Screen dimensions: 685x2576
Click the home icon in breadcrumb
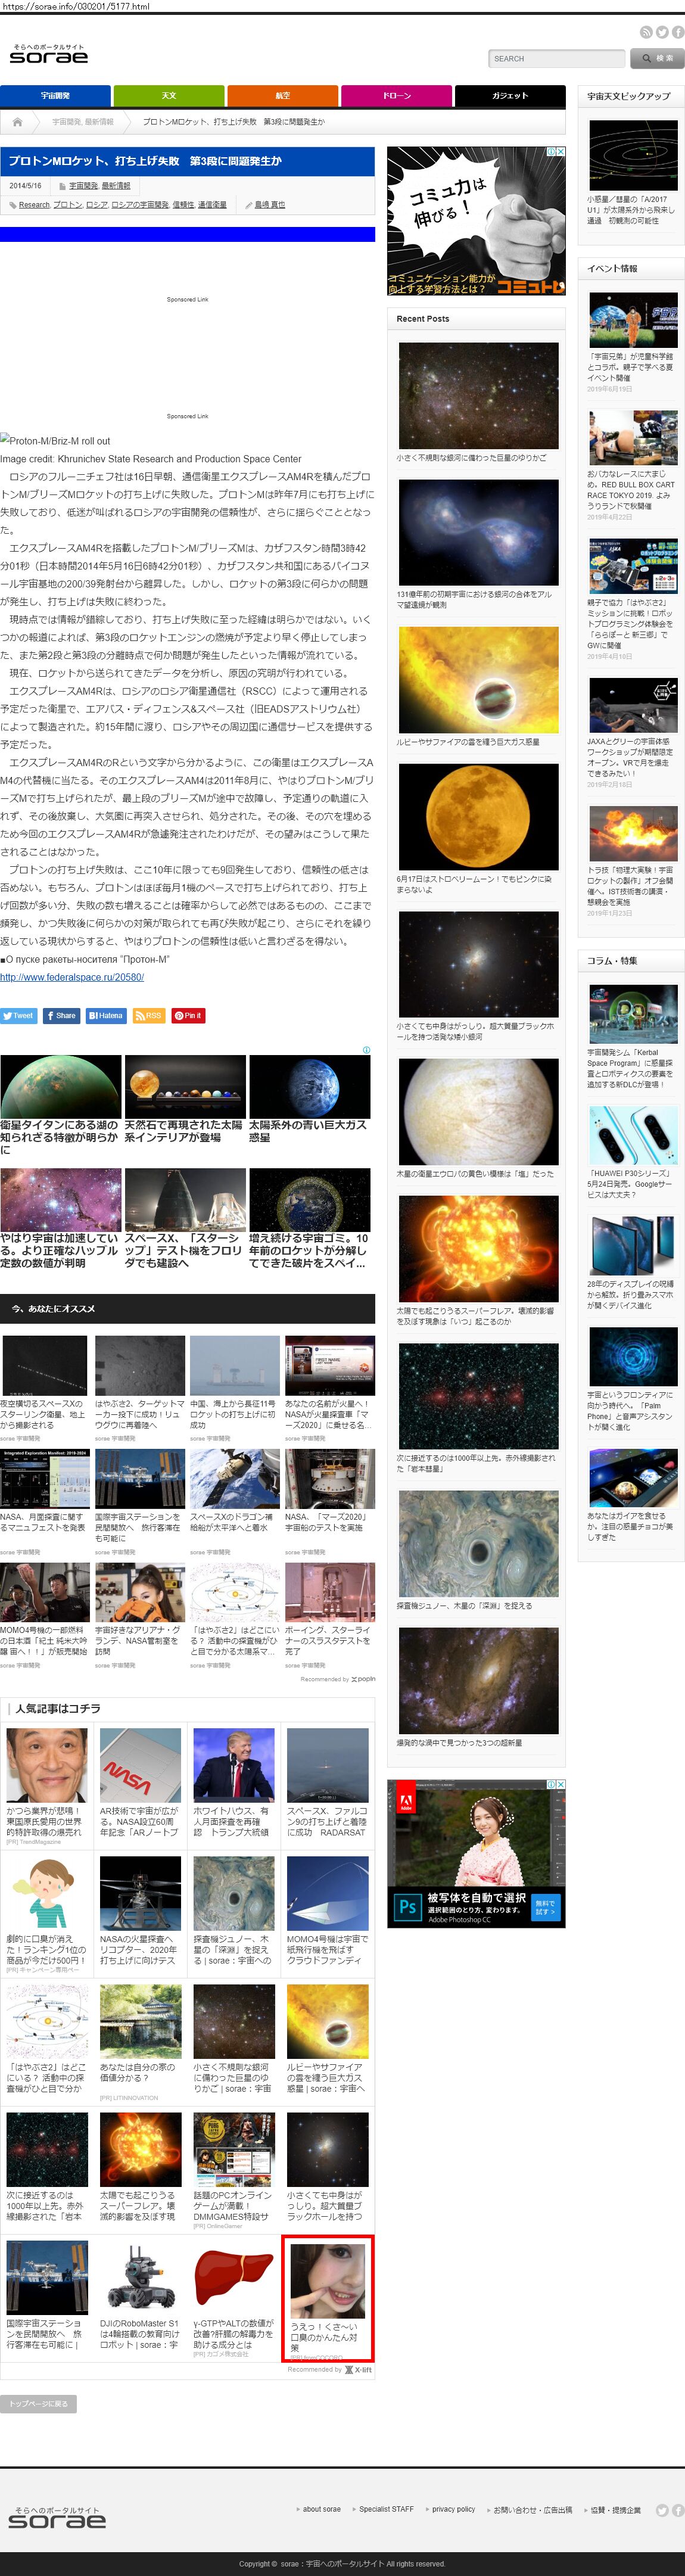coord(17,122)
